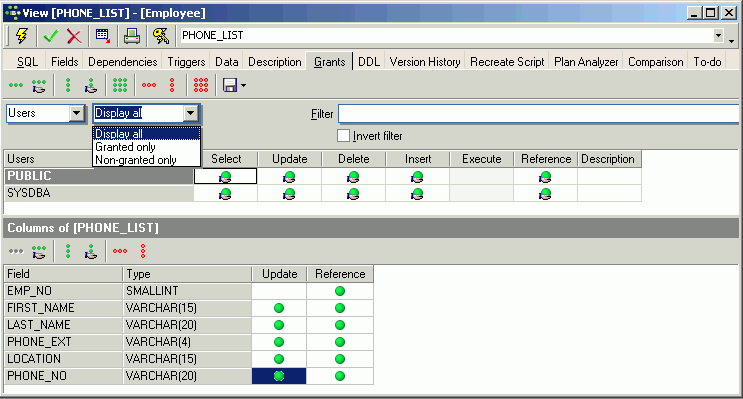This screenshot has height=399, width=743.
Task: Select the SYSDBA user row
Action: (99, 193)
